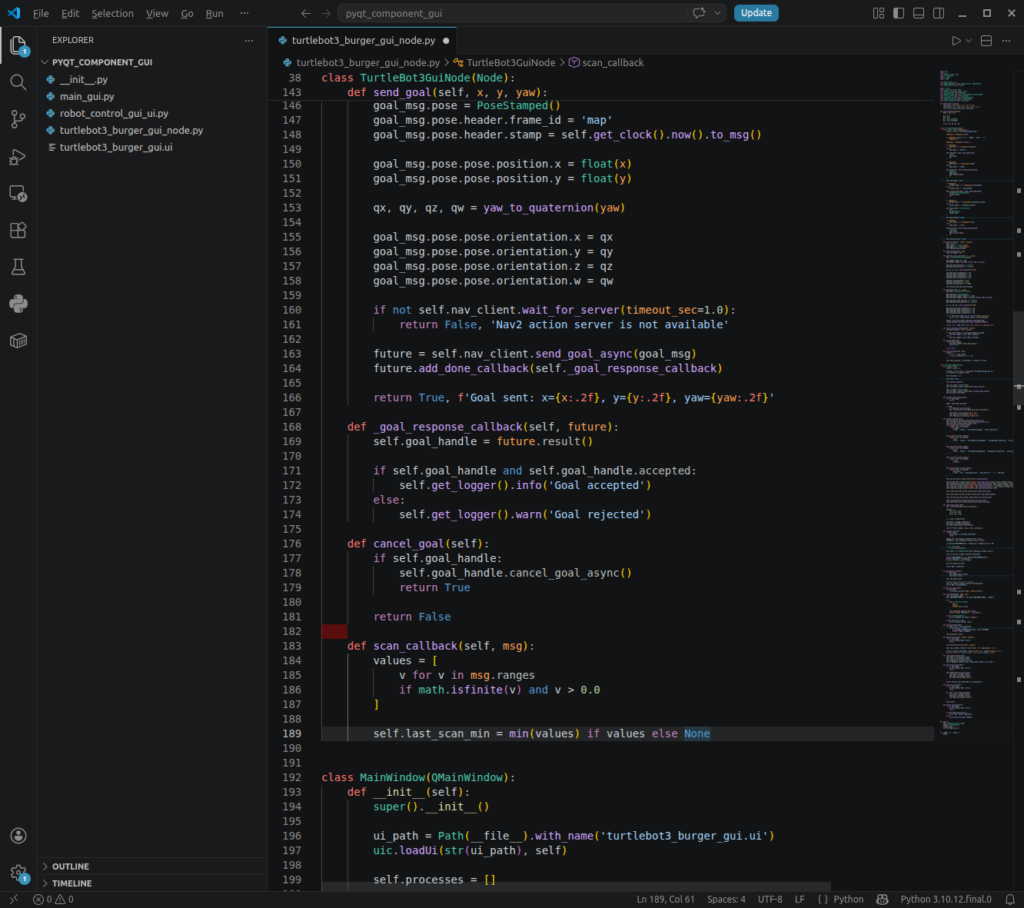Open the Accounts menu

[x=18, y=835]
